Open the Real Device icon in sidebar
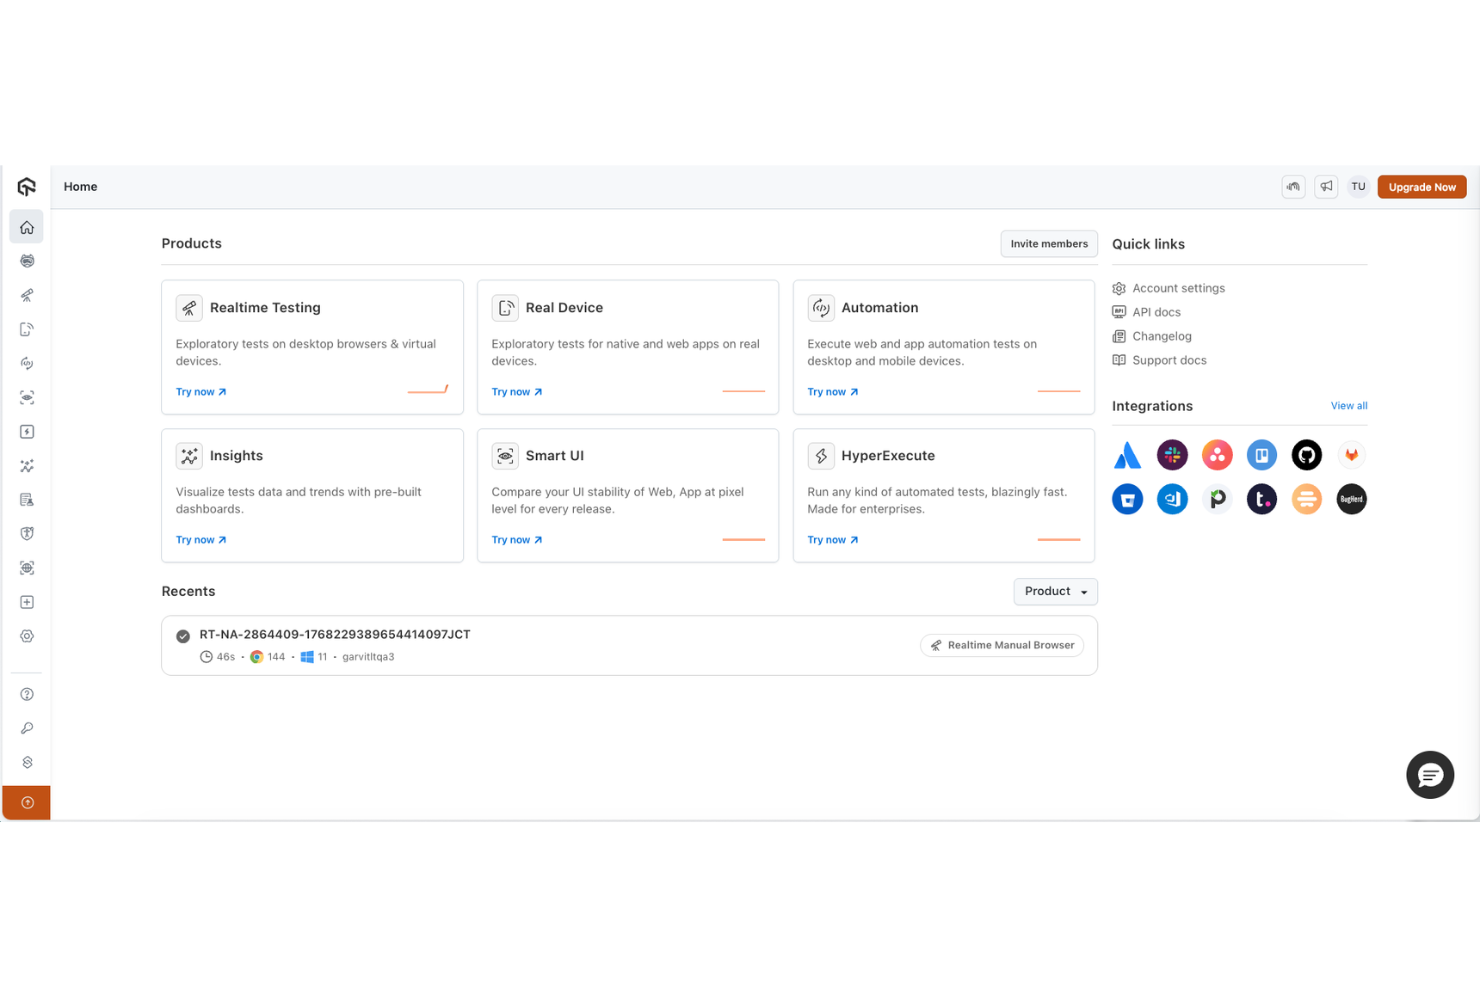1480x987 pixels. pyautogui.click(x=27, y=329)
